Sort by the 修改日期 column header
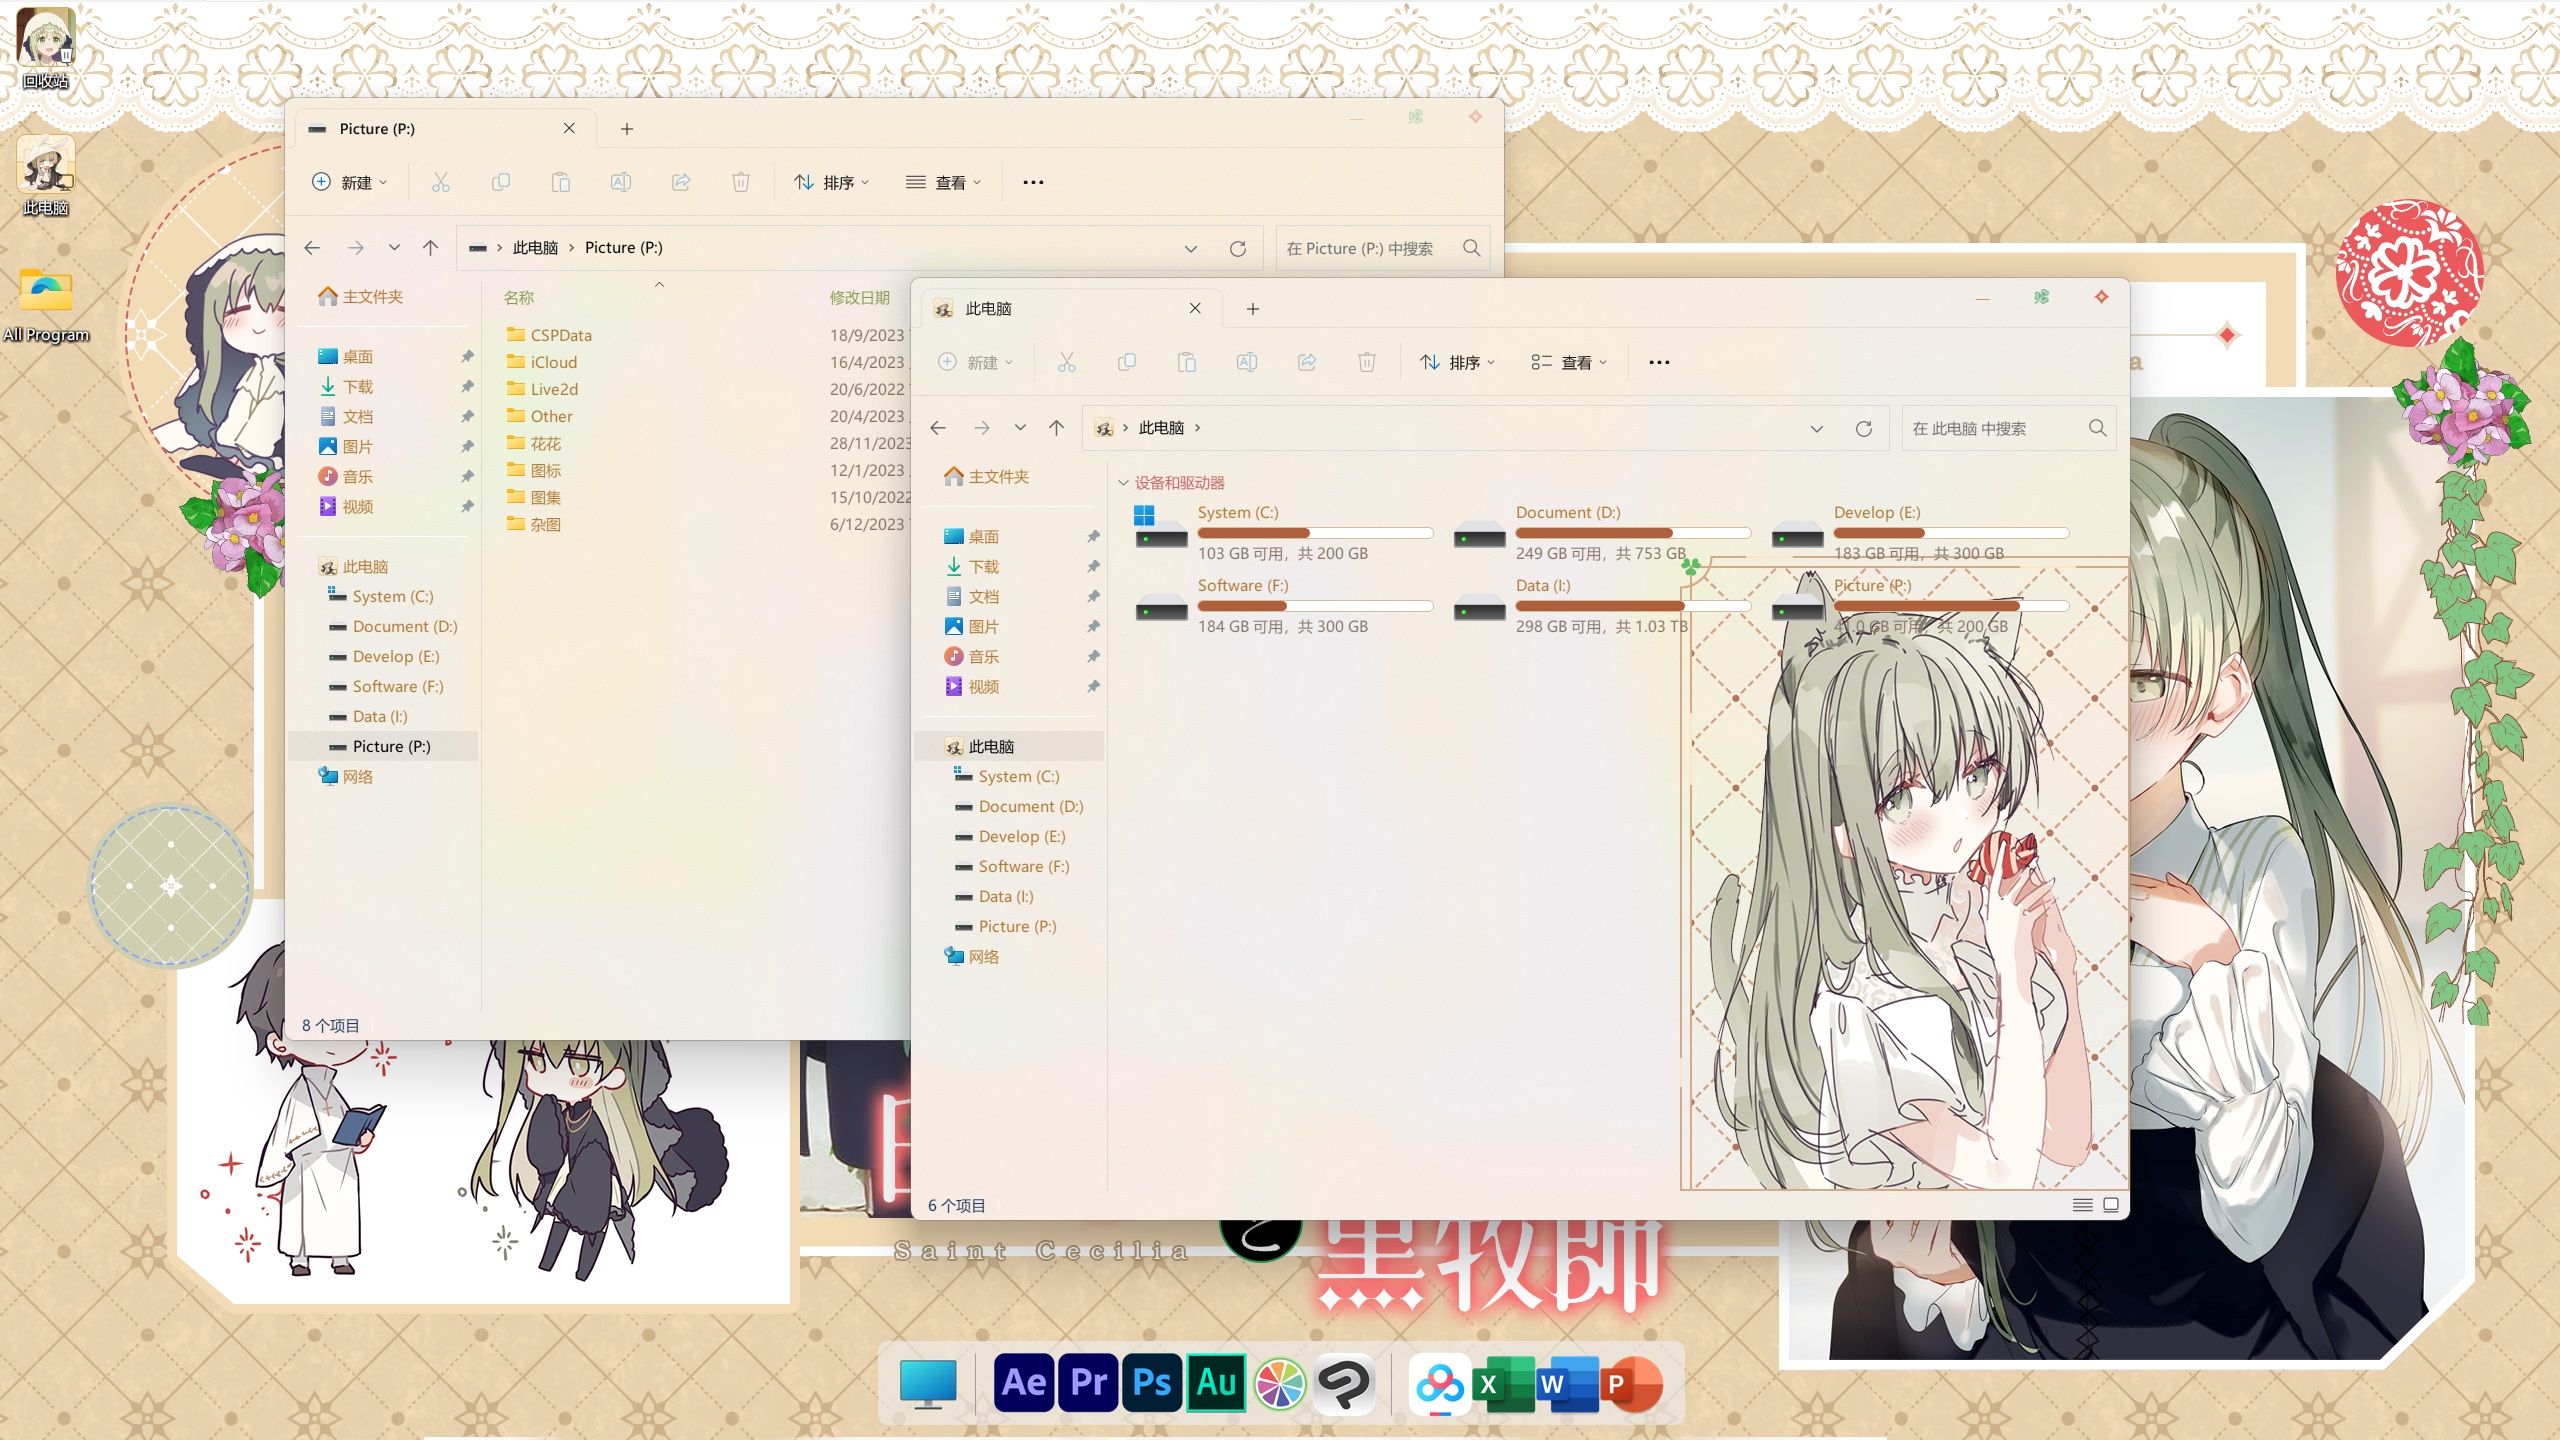The image size is (2560, 1440). [860, 298]
